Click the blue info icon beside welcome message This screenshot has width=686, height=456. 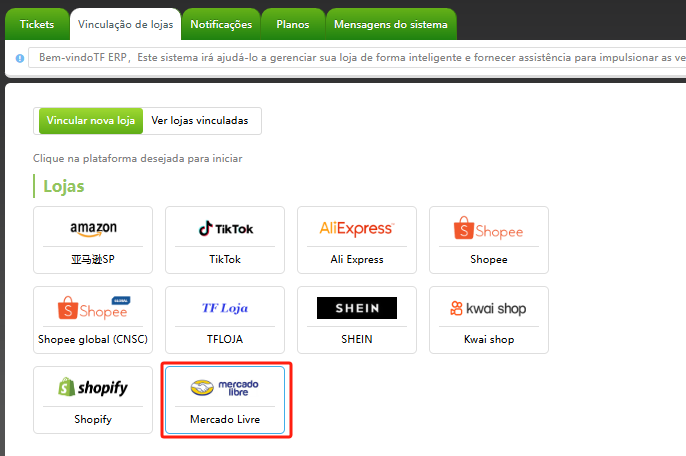20,58
